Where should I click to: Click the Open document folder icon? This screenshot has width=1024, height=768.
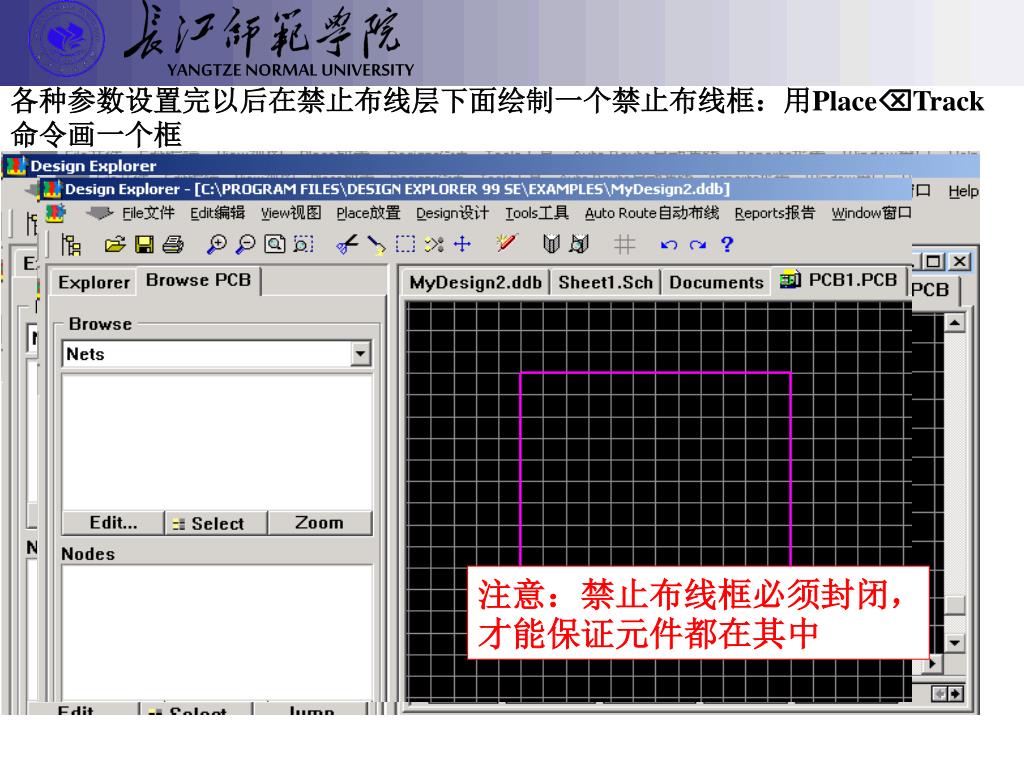(x=115, y=245)
